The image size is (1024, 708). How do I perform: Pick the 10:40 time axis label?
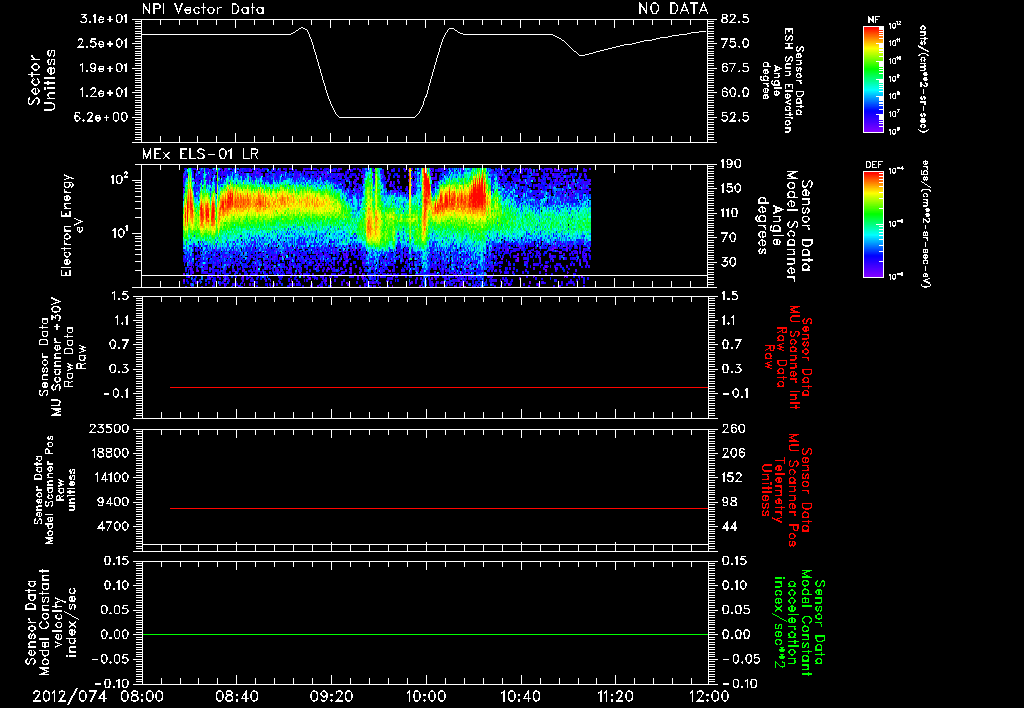coord(520,695)
